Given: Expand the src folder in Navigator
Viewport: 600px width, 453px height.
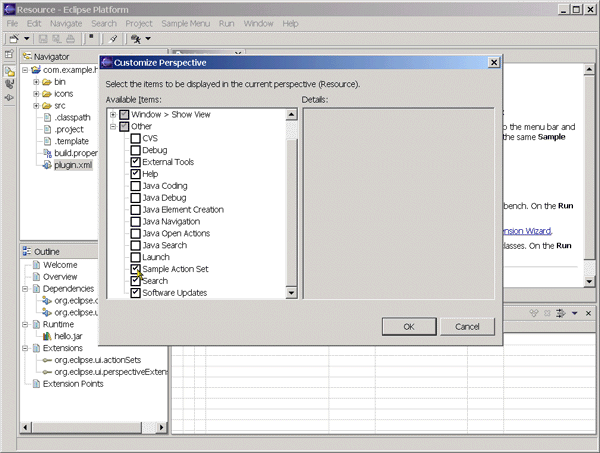Looking at the screenshot, I should 36,106.
